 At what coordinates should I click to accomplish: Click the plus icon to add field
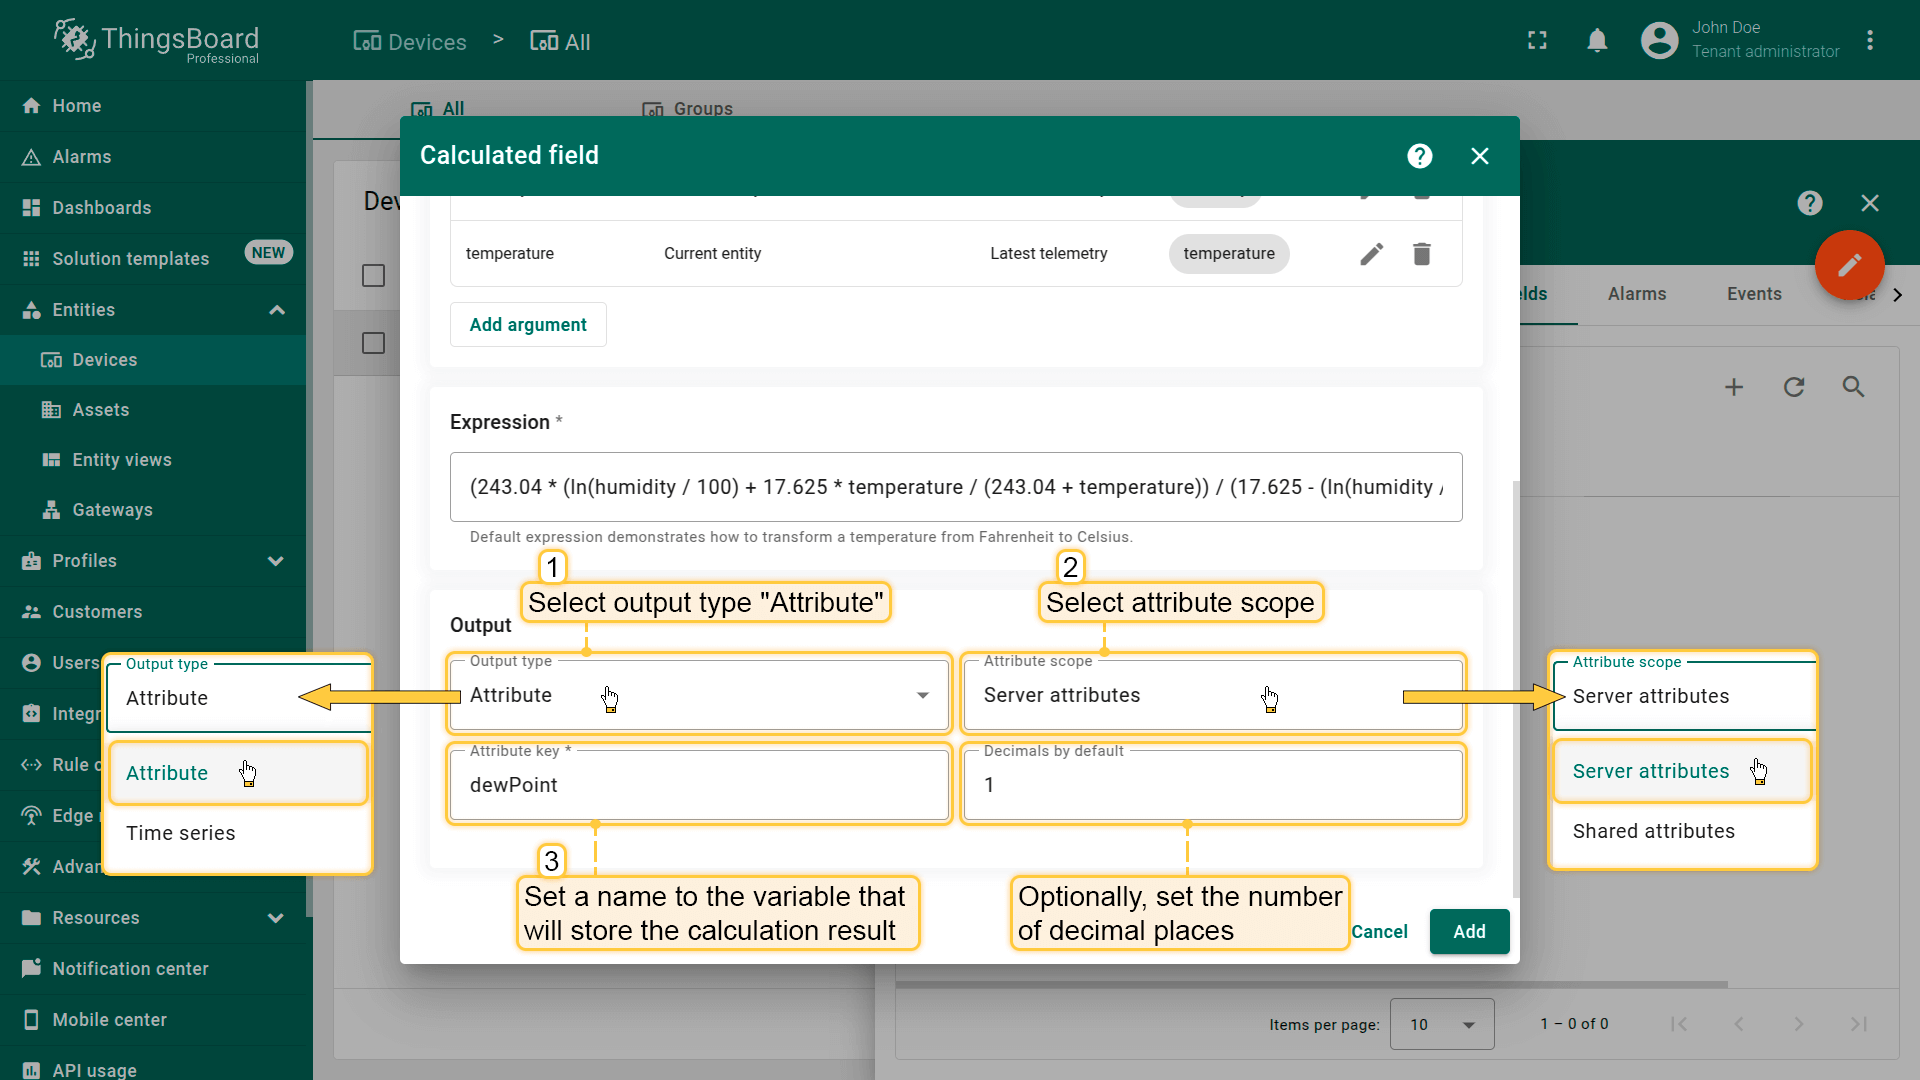click(x=1734, y=387)
